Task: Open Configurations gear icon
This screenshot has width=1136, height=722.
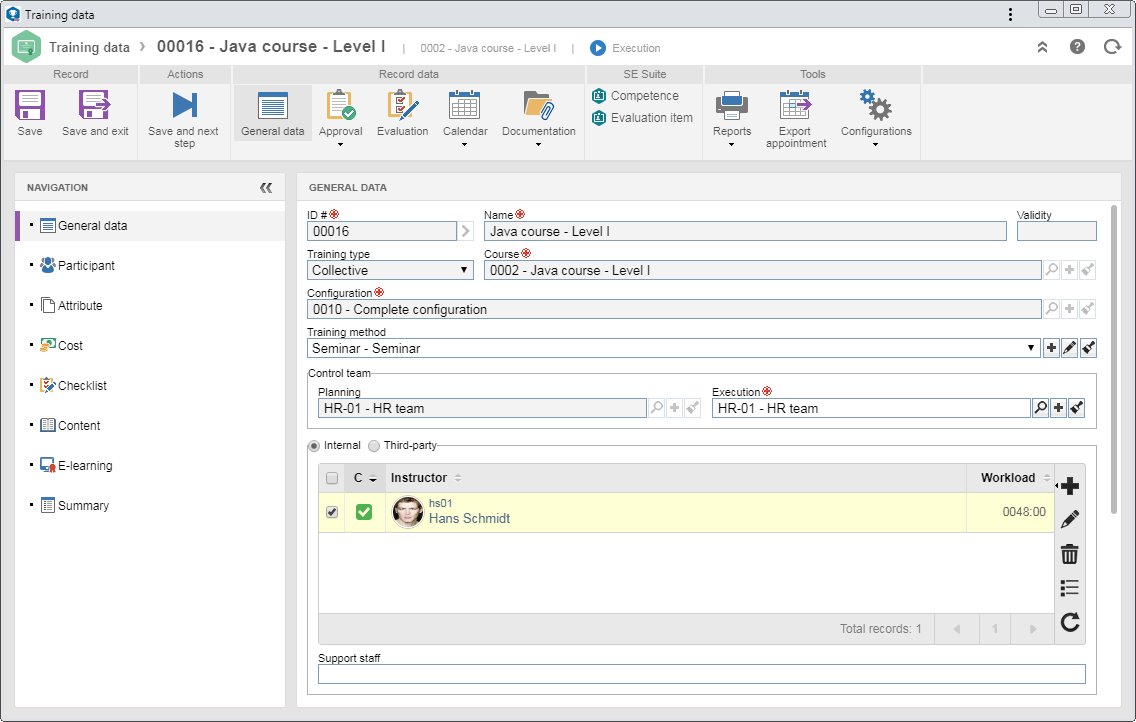Action: (875, 106)
